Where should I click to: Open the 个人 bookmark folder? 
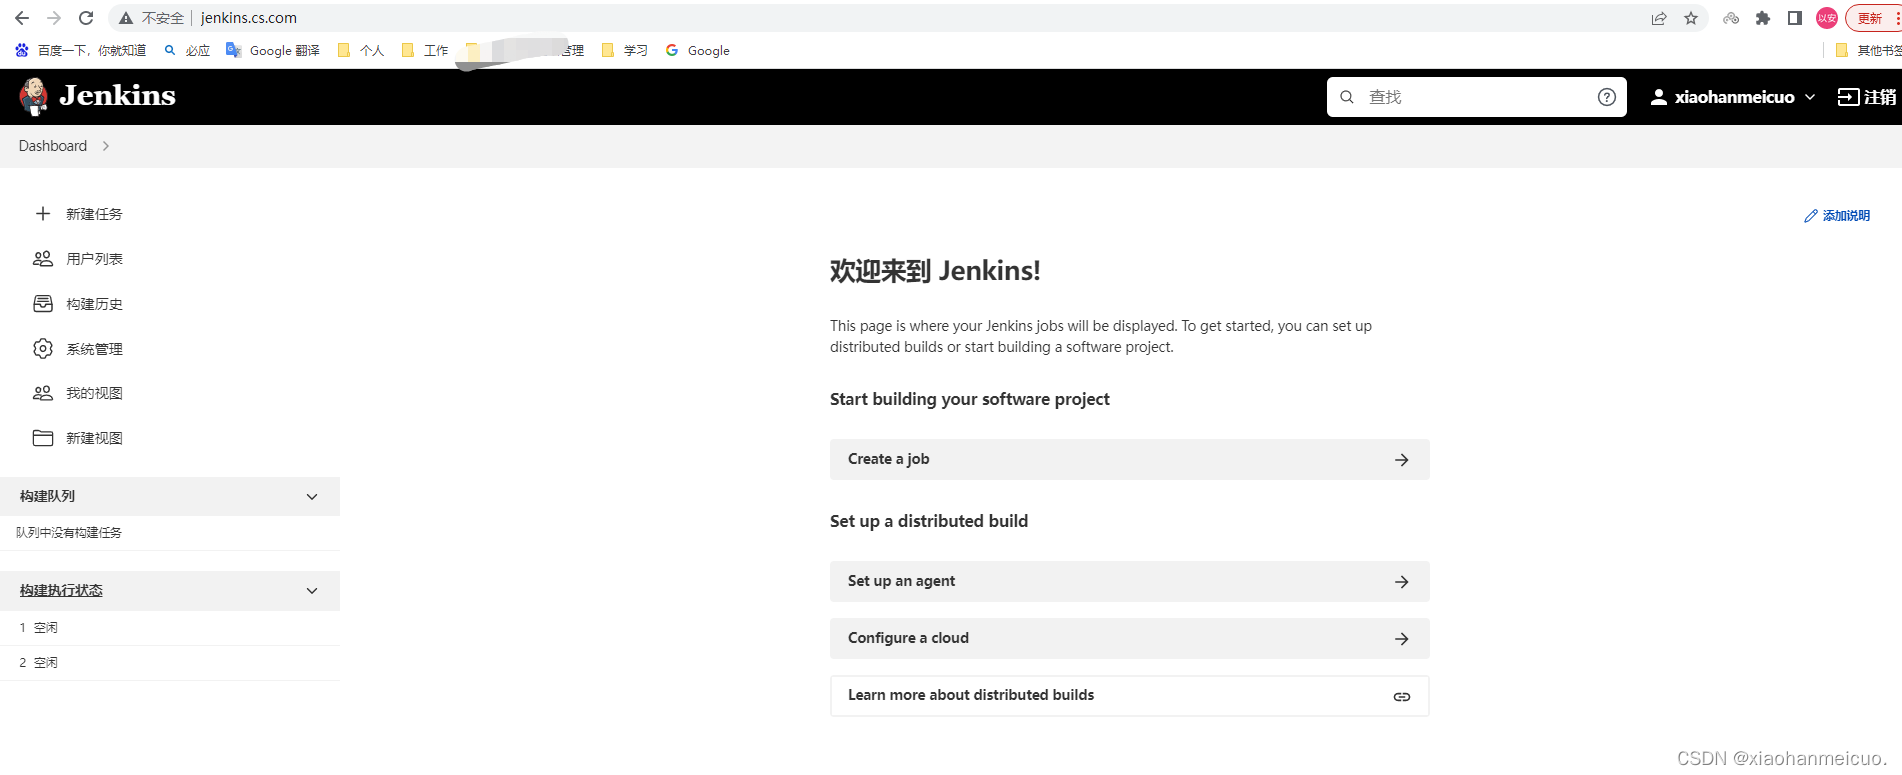click(361, 50)
